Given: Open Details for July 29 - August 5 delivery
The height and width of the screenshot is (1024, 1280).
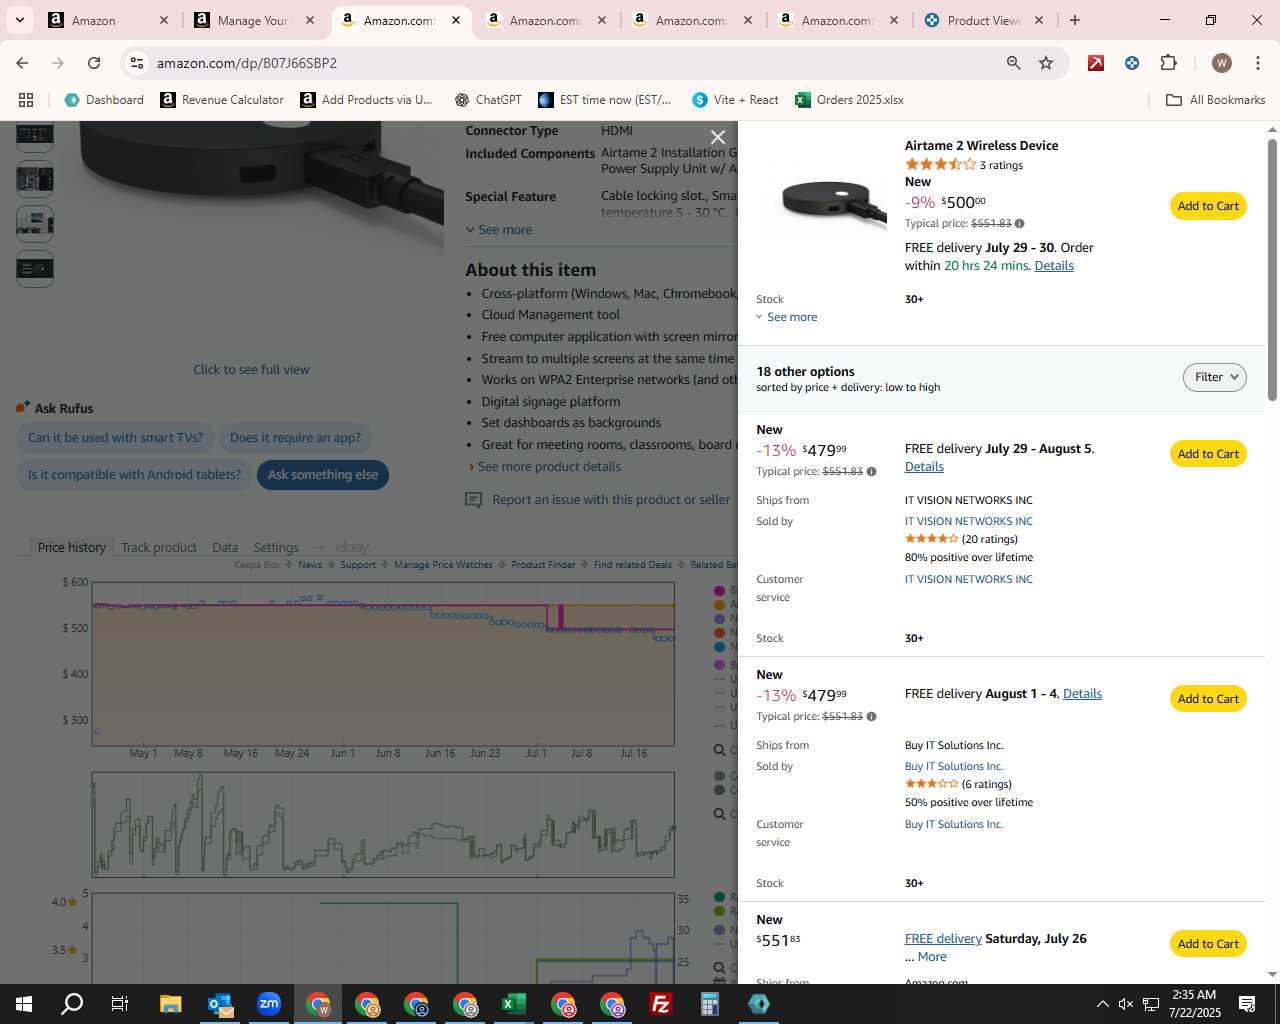Looking at the screenshot, I should tap(924, 467).
